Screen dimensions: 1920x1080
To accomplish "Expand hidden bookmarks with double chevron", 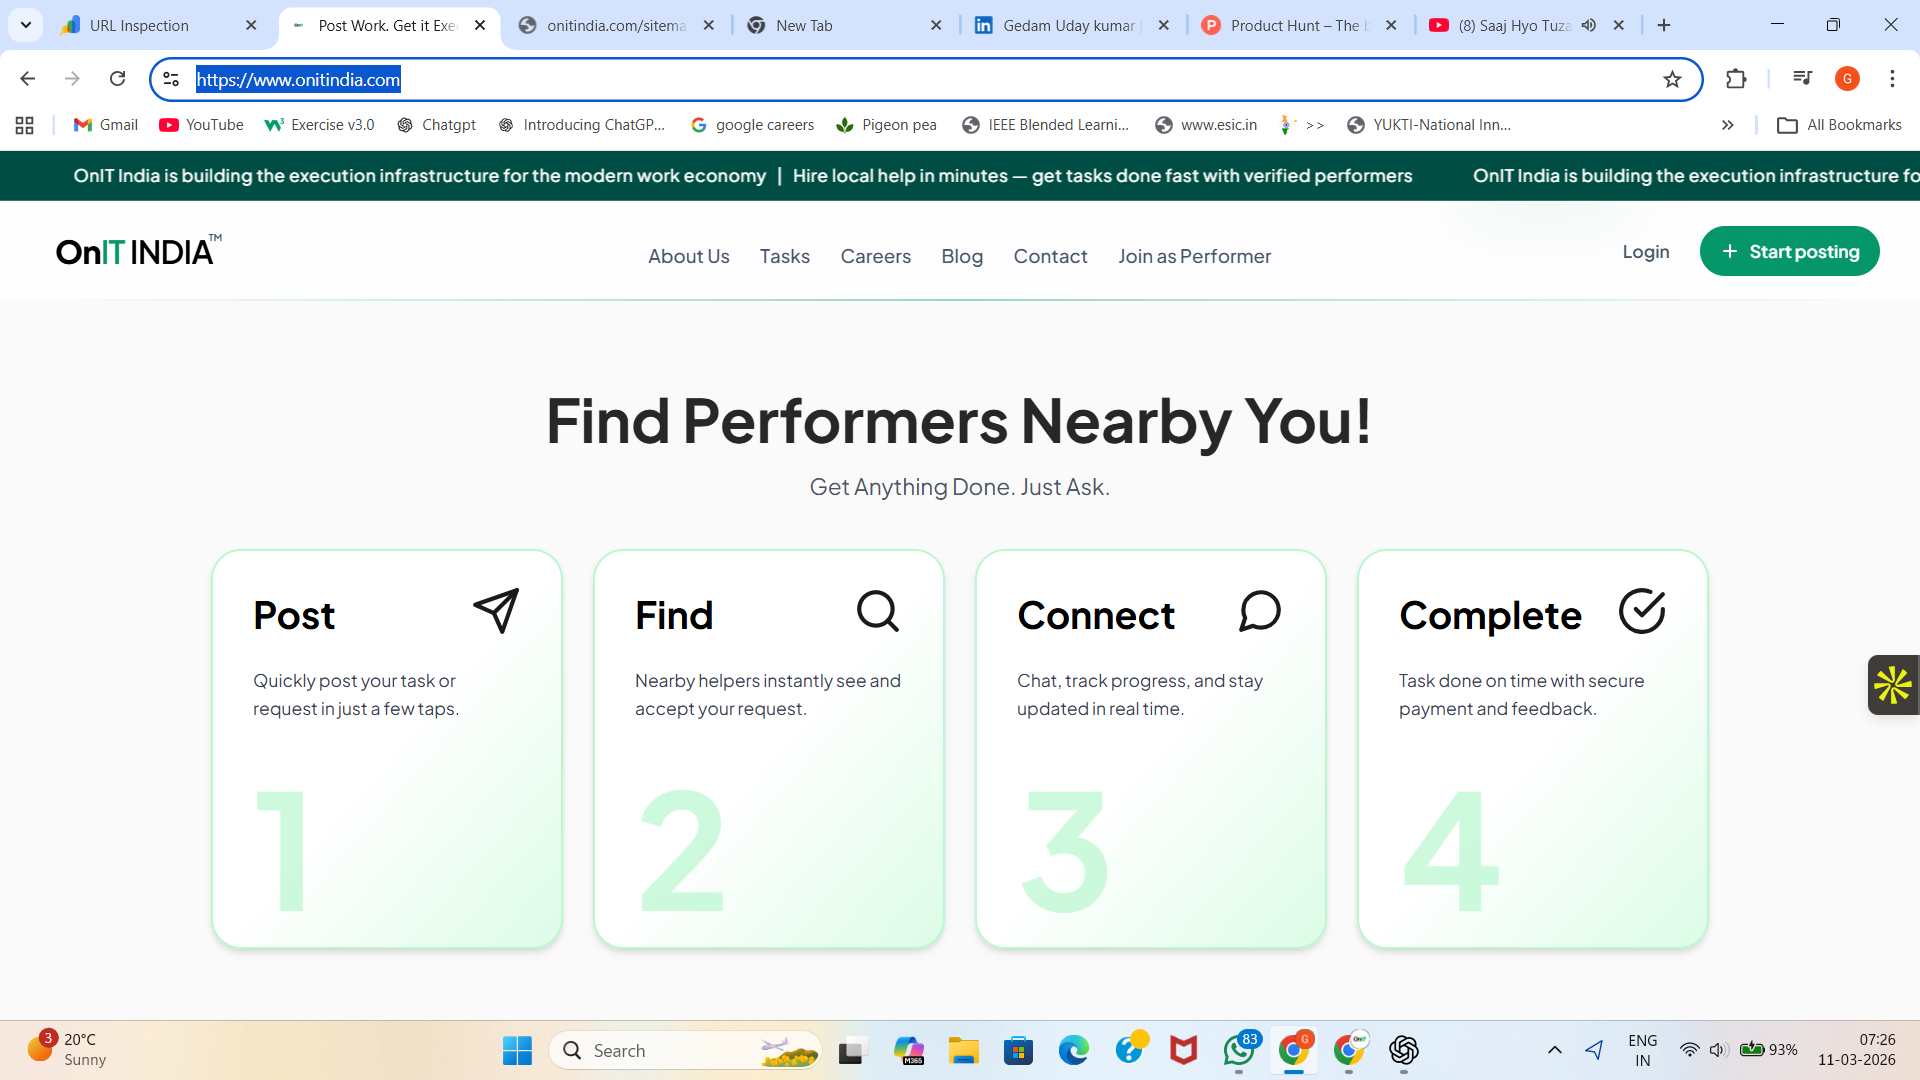I will point(1727,125).
